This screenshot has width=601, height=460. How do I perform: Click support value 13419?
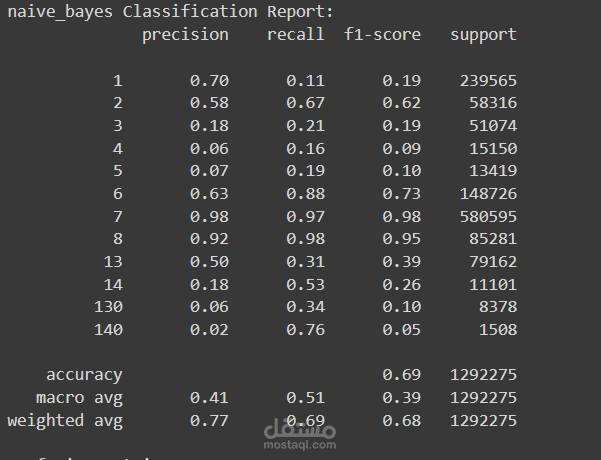493,171
